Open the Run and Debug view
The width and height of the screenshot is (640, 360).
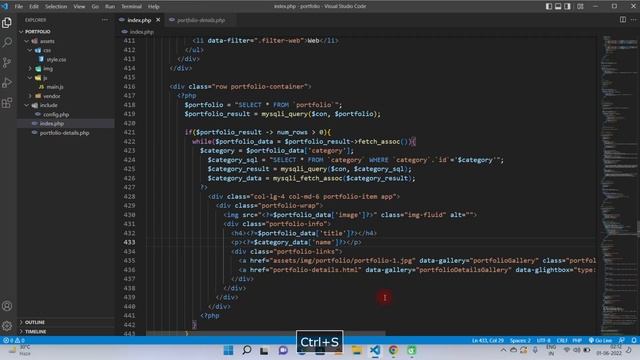[x=7, y=82]
